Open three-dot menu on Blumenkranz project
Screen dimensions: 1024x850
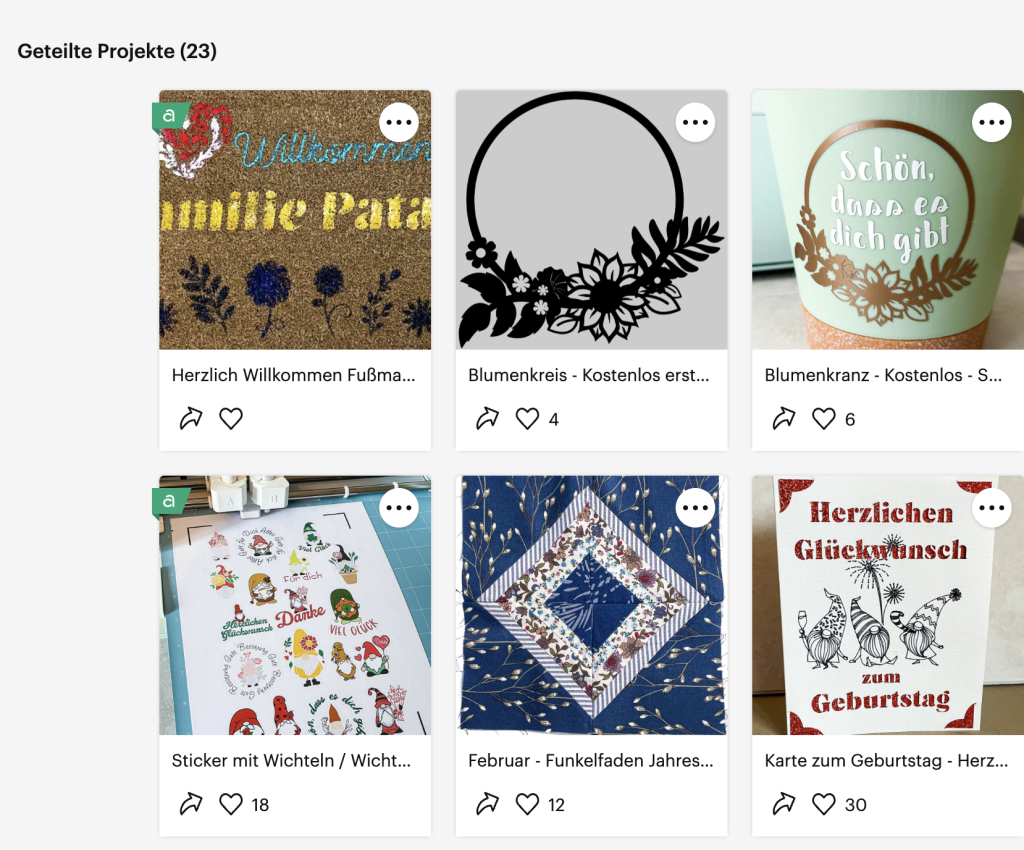click(x=991, y=123)
